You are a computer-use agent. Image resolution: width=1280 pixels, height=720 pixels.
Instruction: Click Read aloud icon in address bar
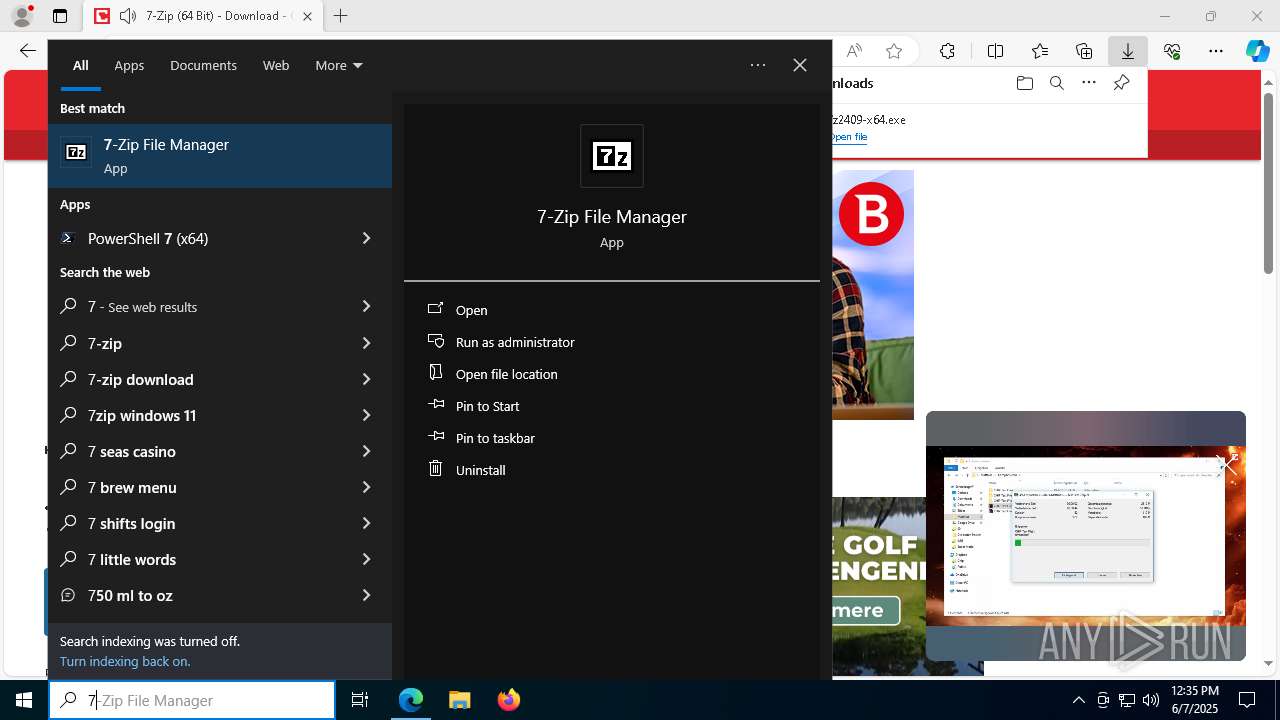pyautogui.click(x=853, y=51)
